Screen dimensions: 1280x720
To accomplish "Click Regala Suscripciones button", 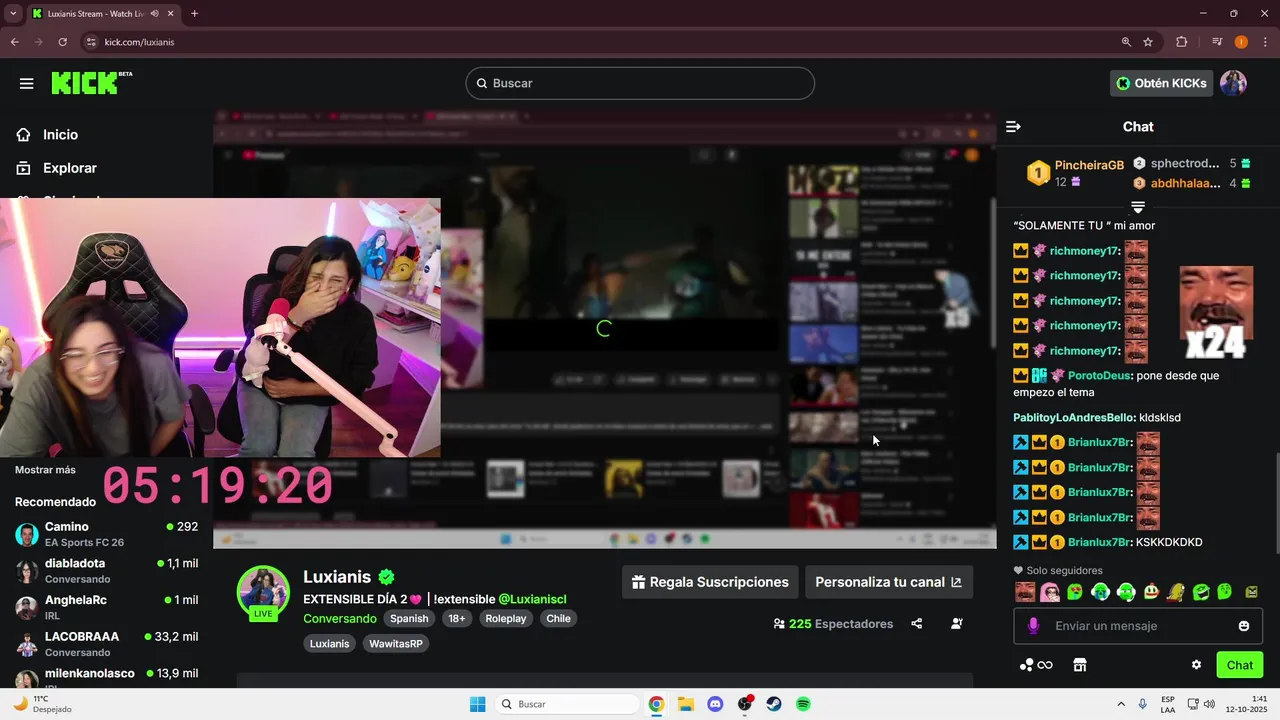I will (710, 582).
